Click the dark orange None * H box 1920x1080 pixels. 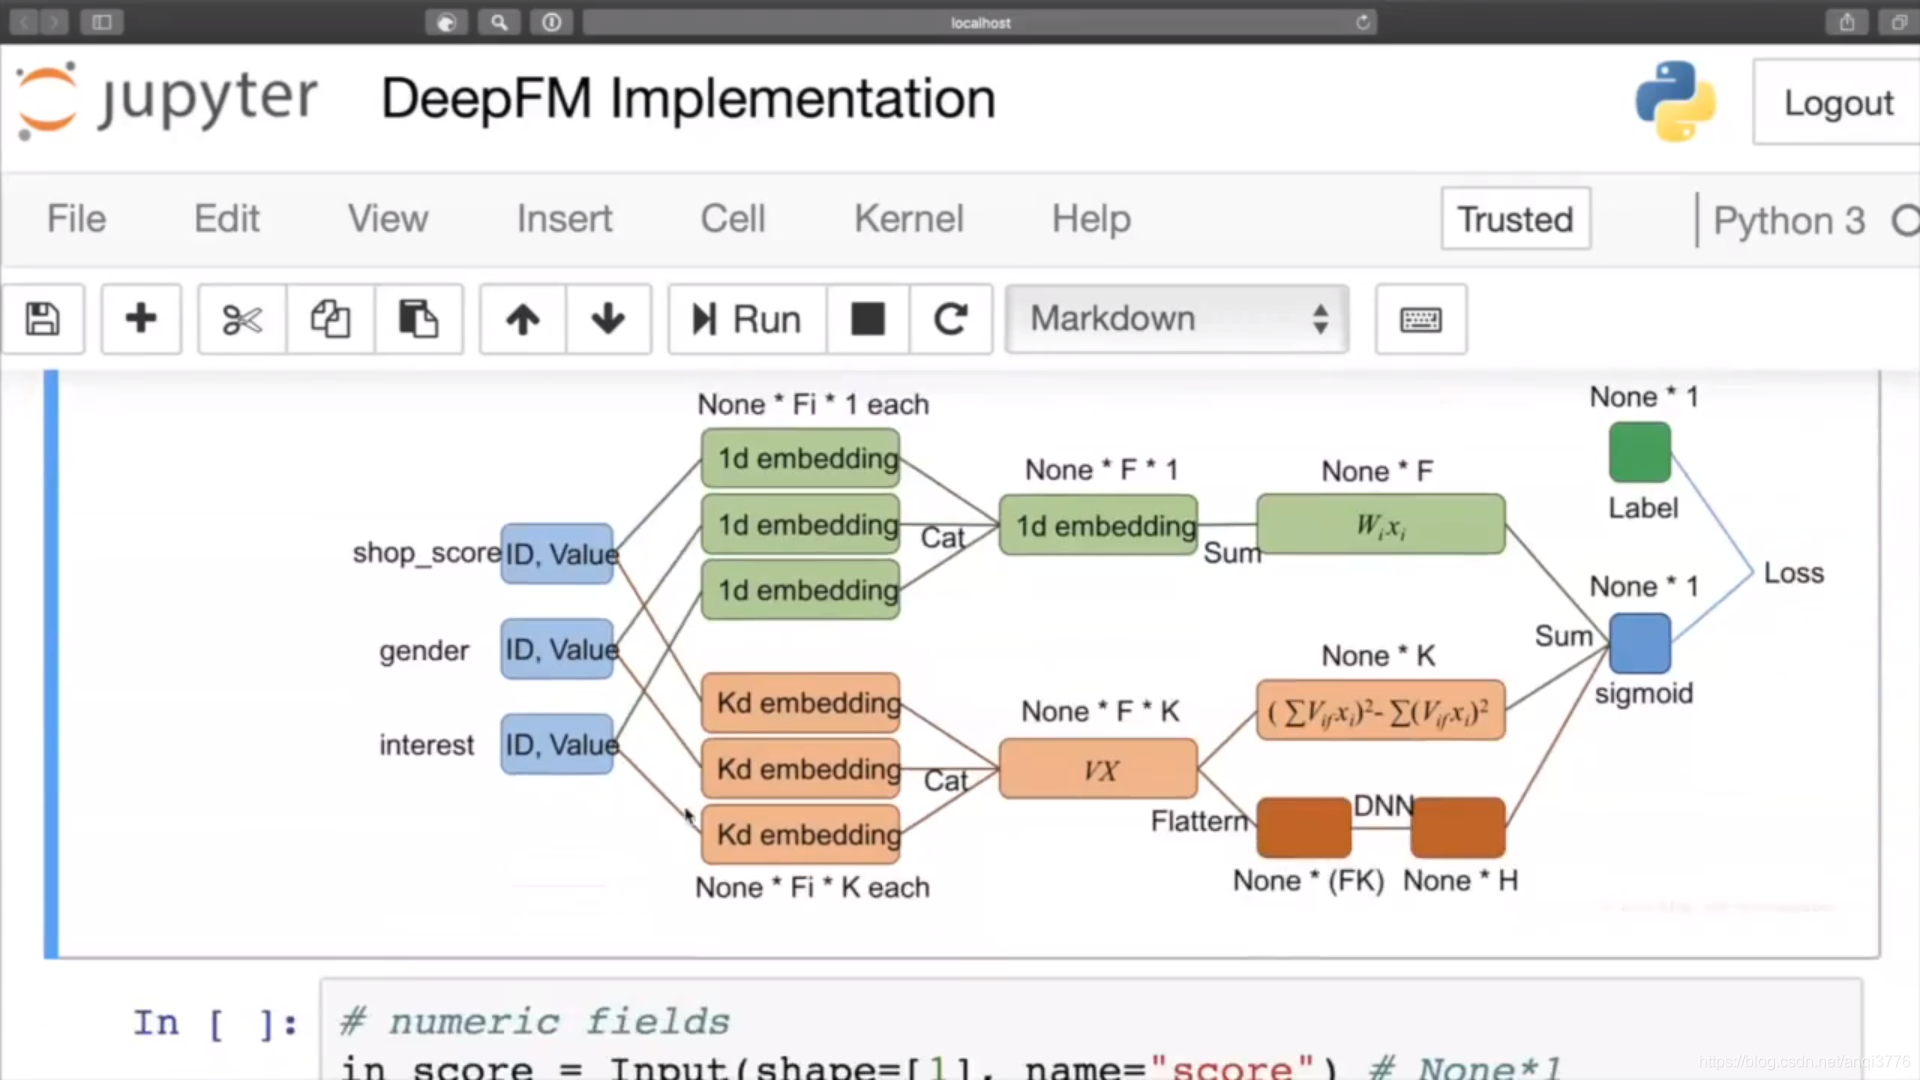(1457, 827)
